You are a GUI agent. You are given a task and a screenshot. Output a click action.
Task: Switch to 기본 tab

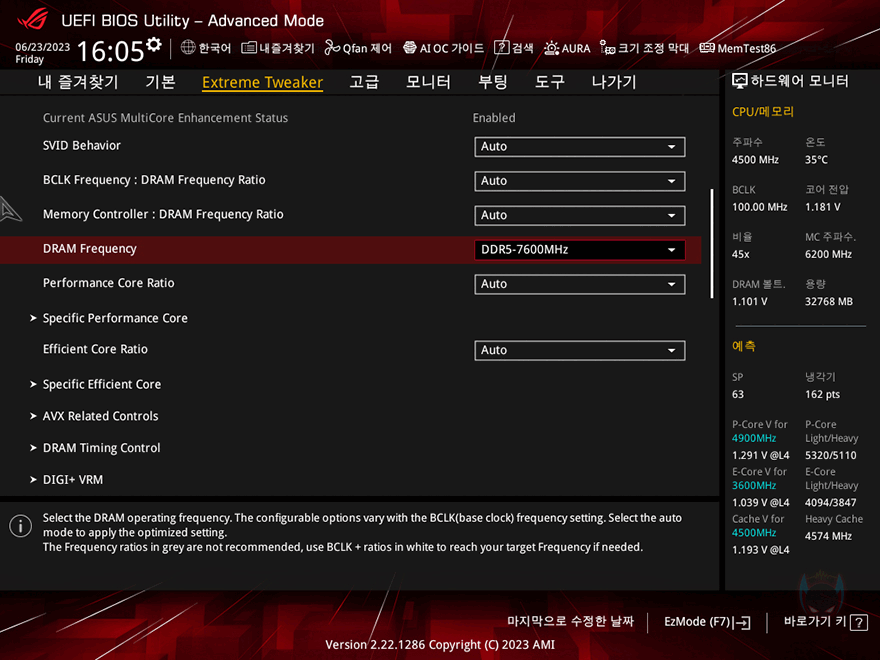161,82
